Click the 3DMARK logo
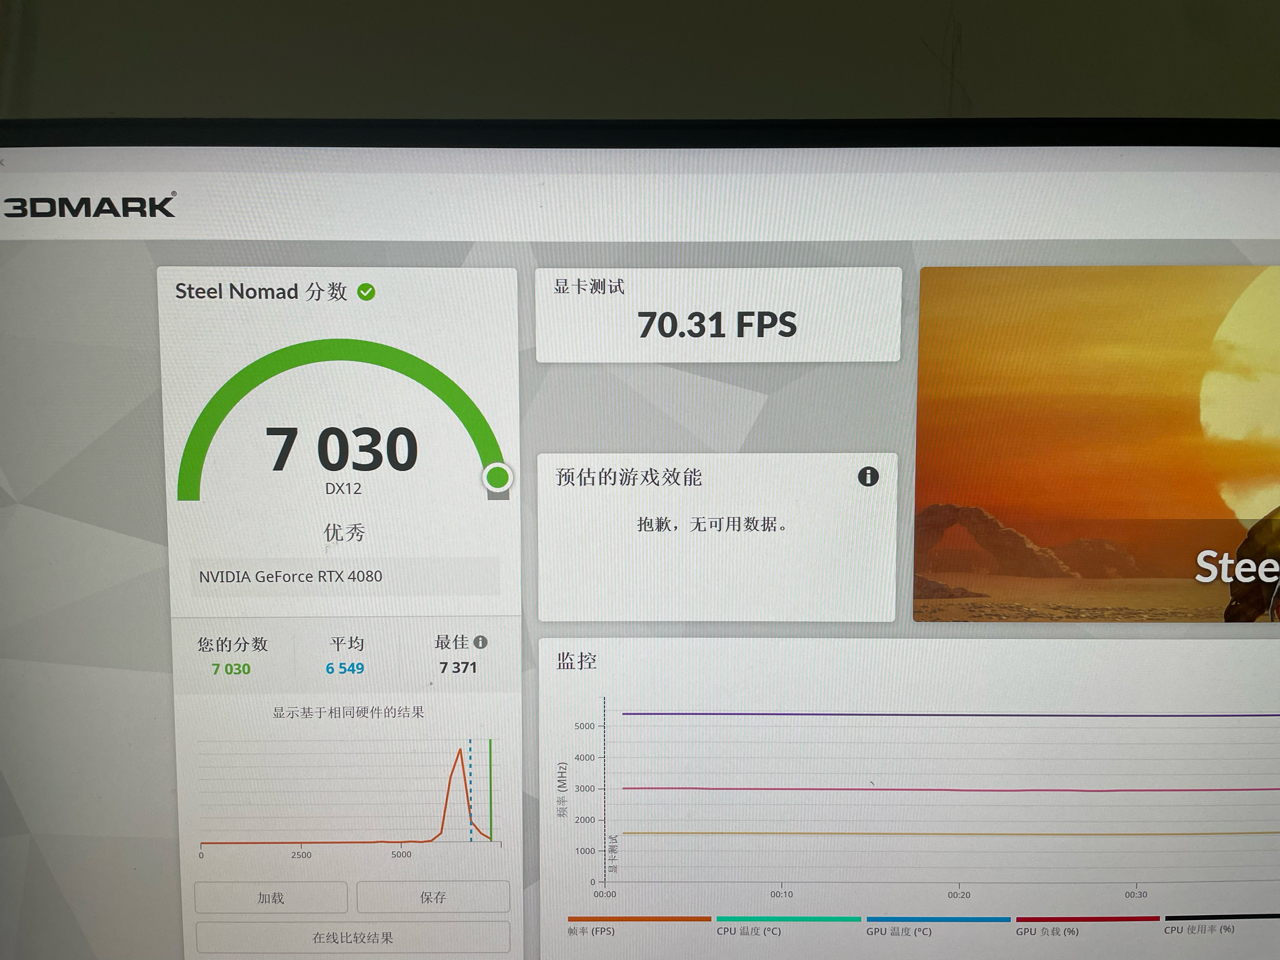 tap(90, 205)
